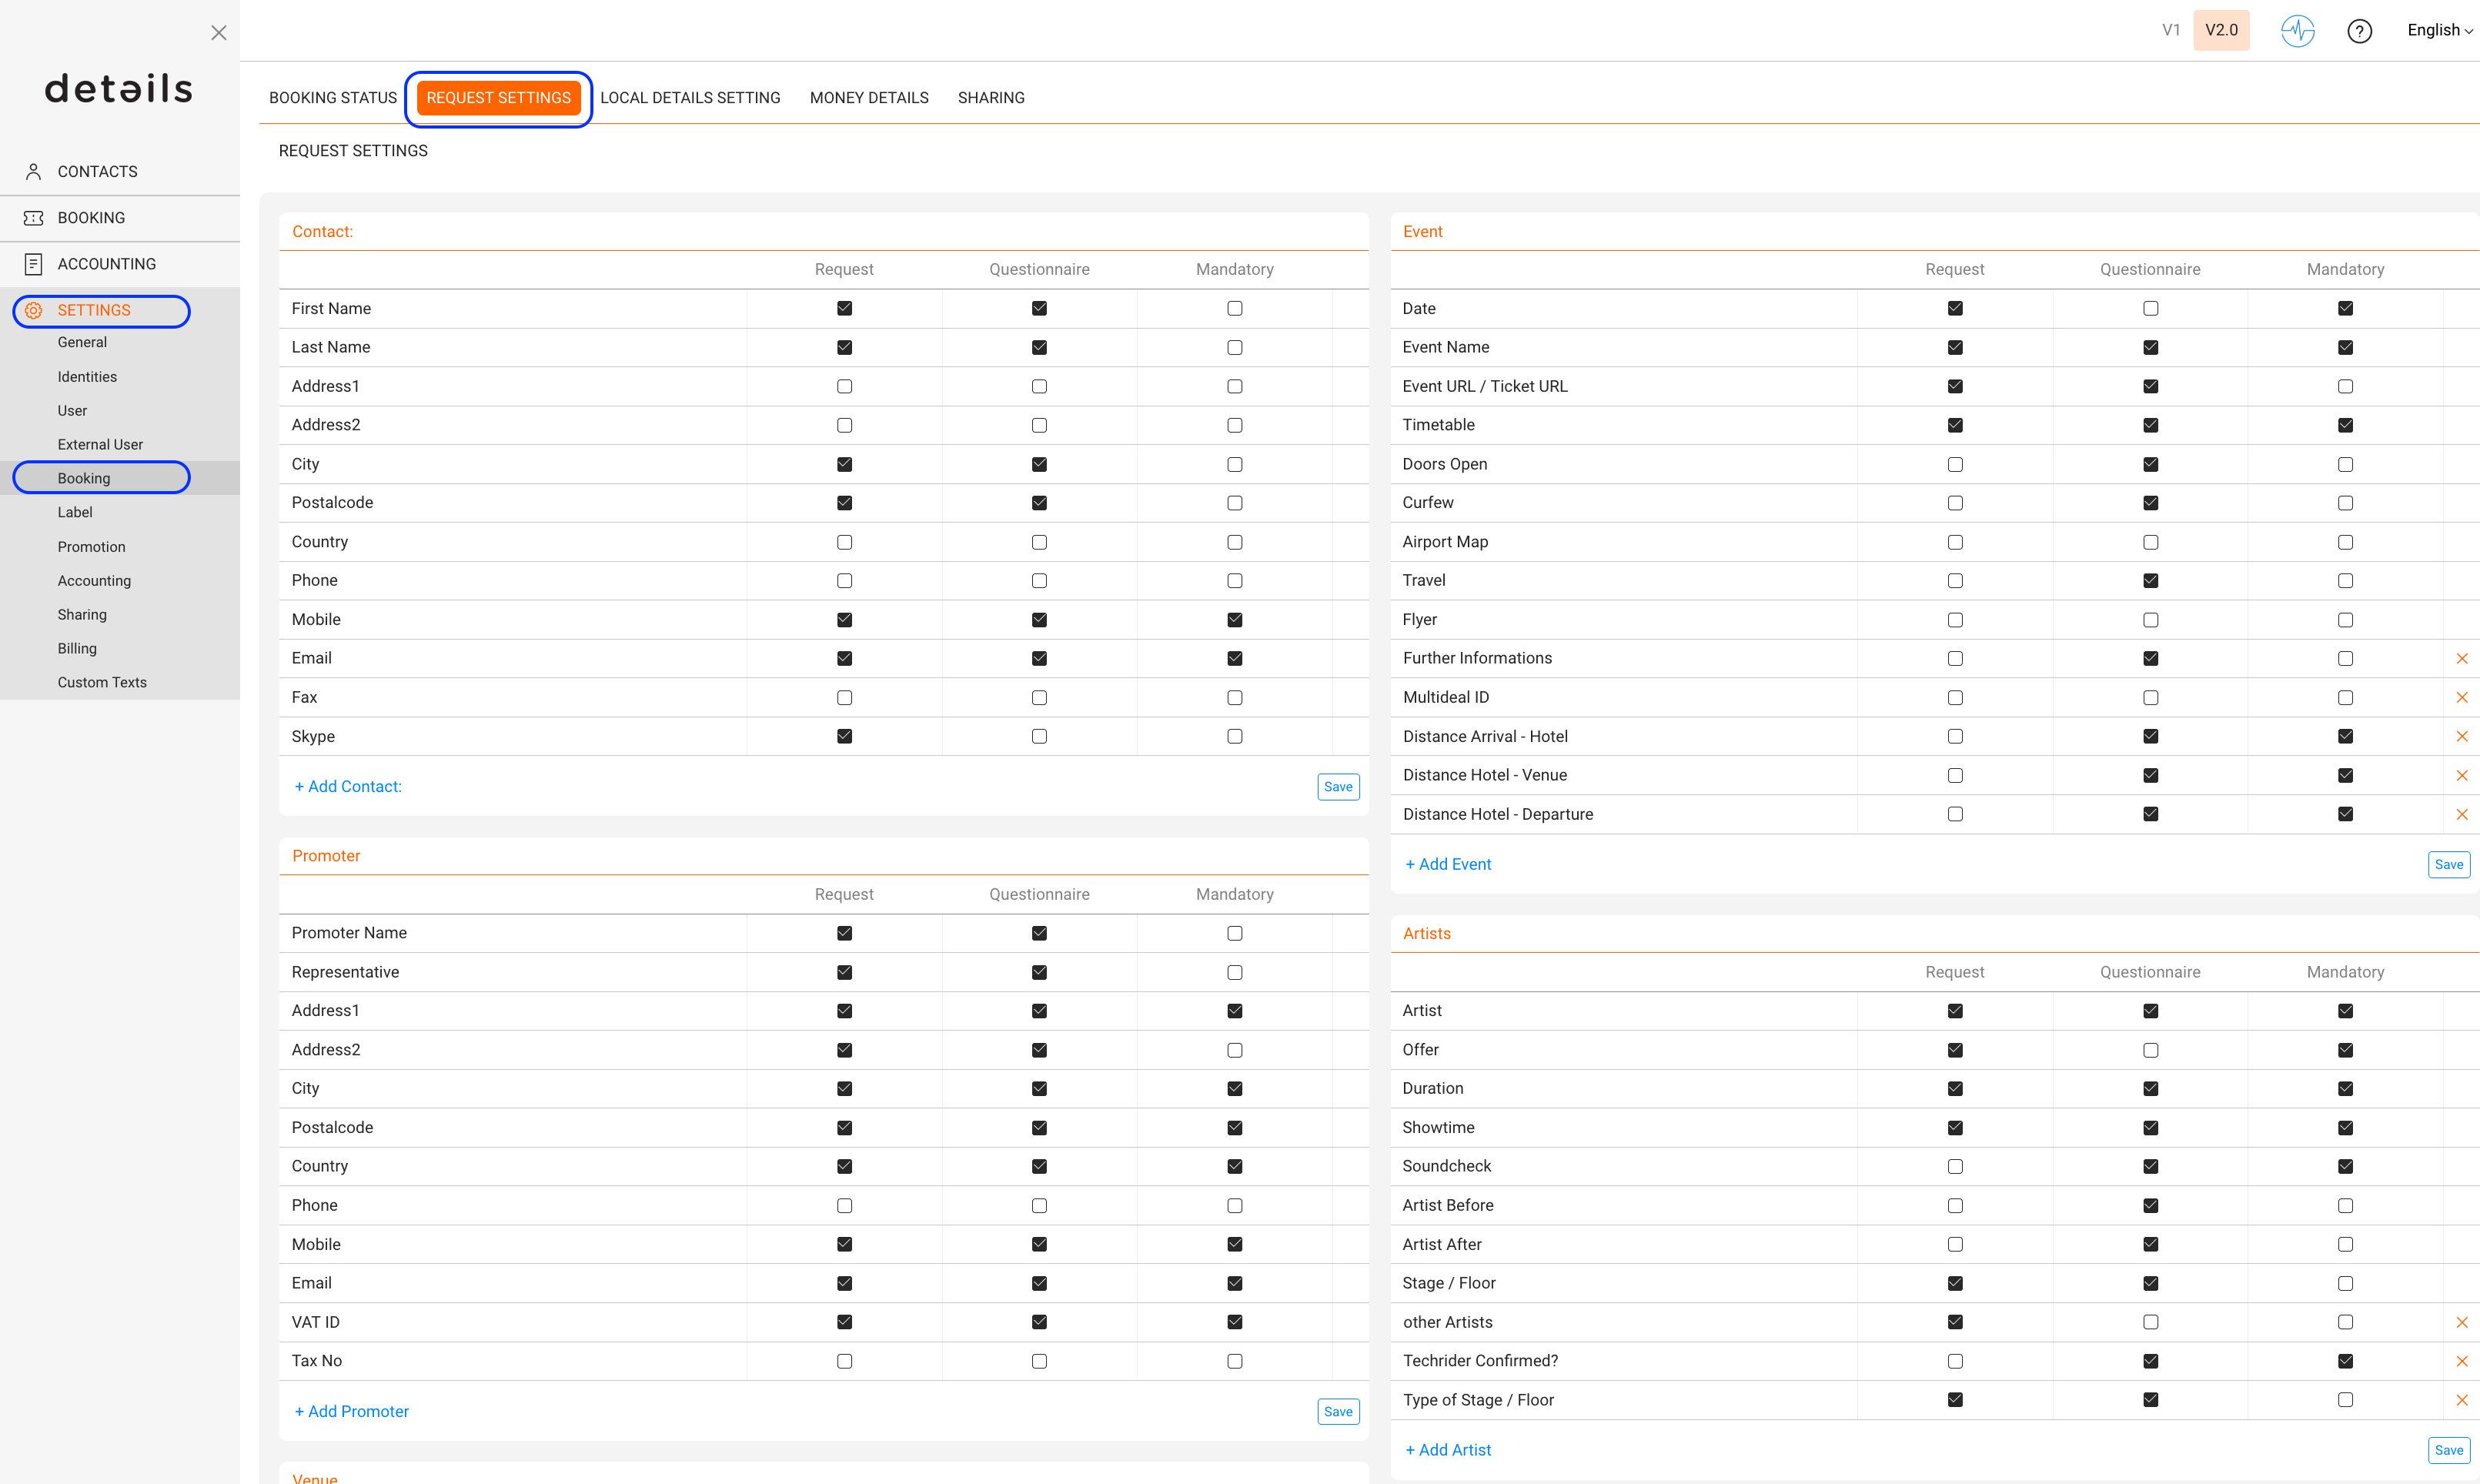The image size is (2480, 1484).
Task: Open the Local Details Setting tab
Action: [x=690, y=98]
